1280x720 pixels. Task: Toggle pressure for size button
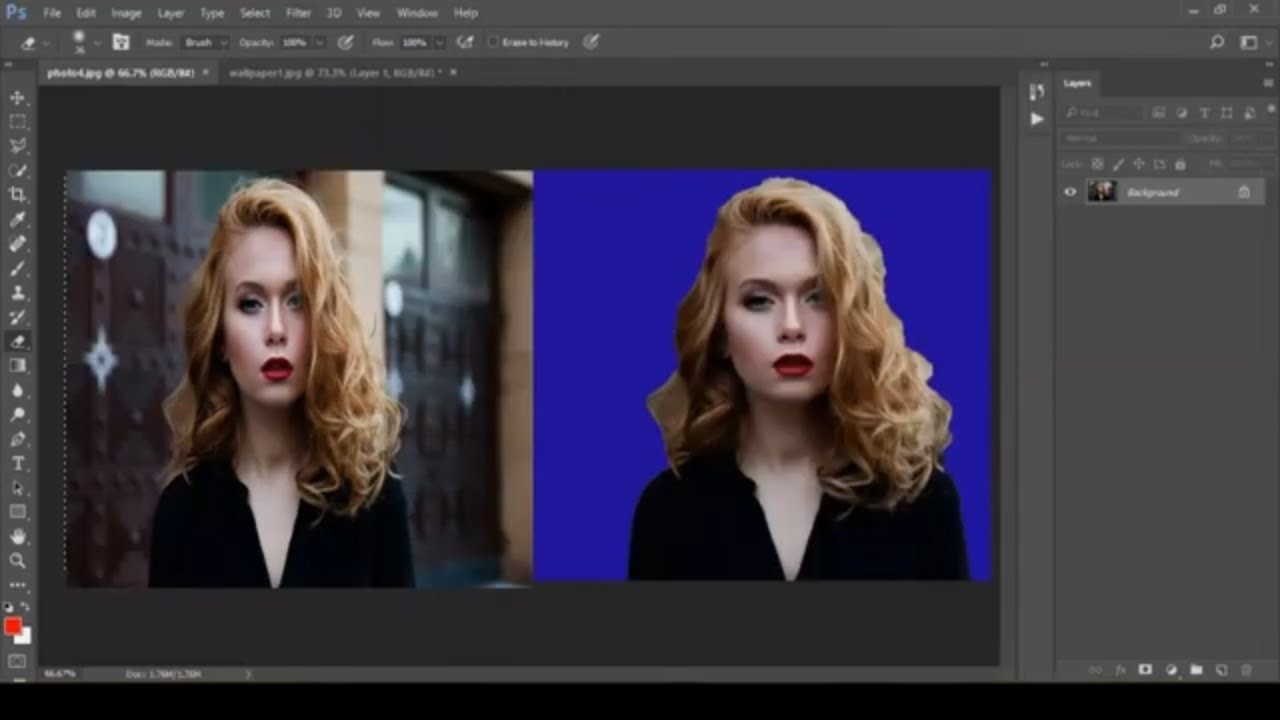pyautogui.click(x=591, y=42)
